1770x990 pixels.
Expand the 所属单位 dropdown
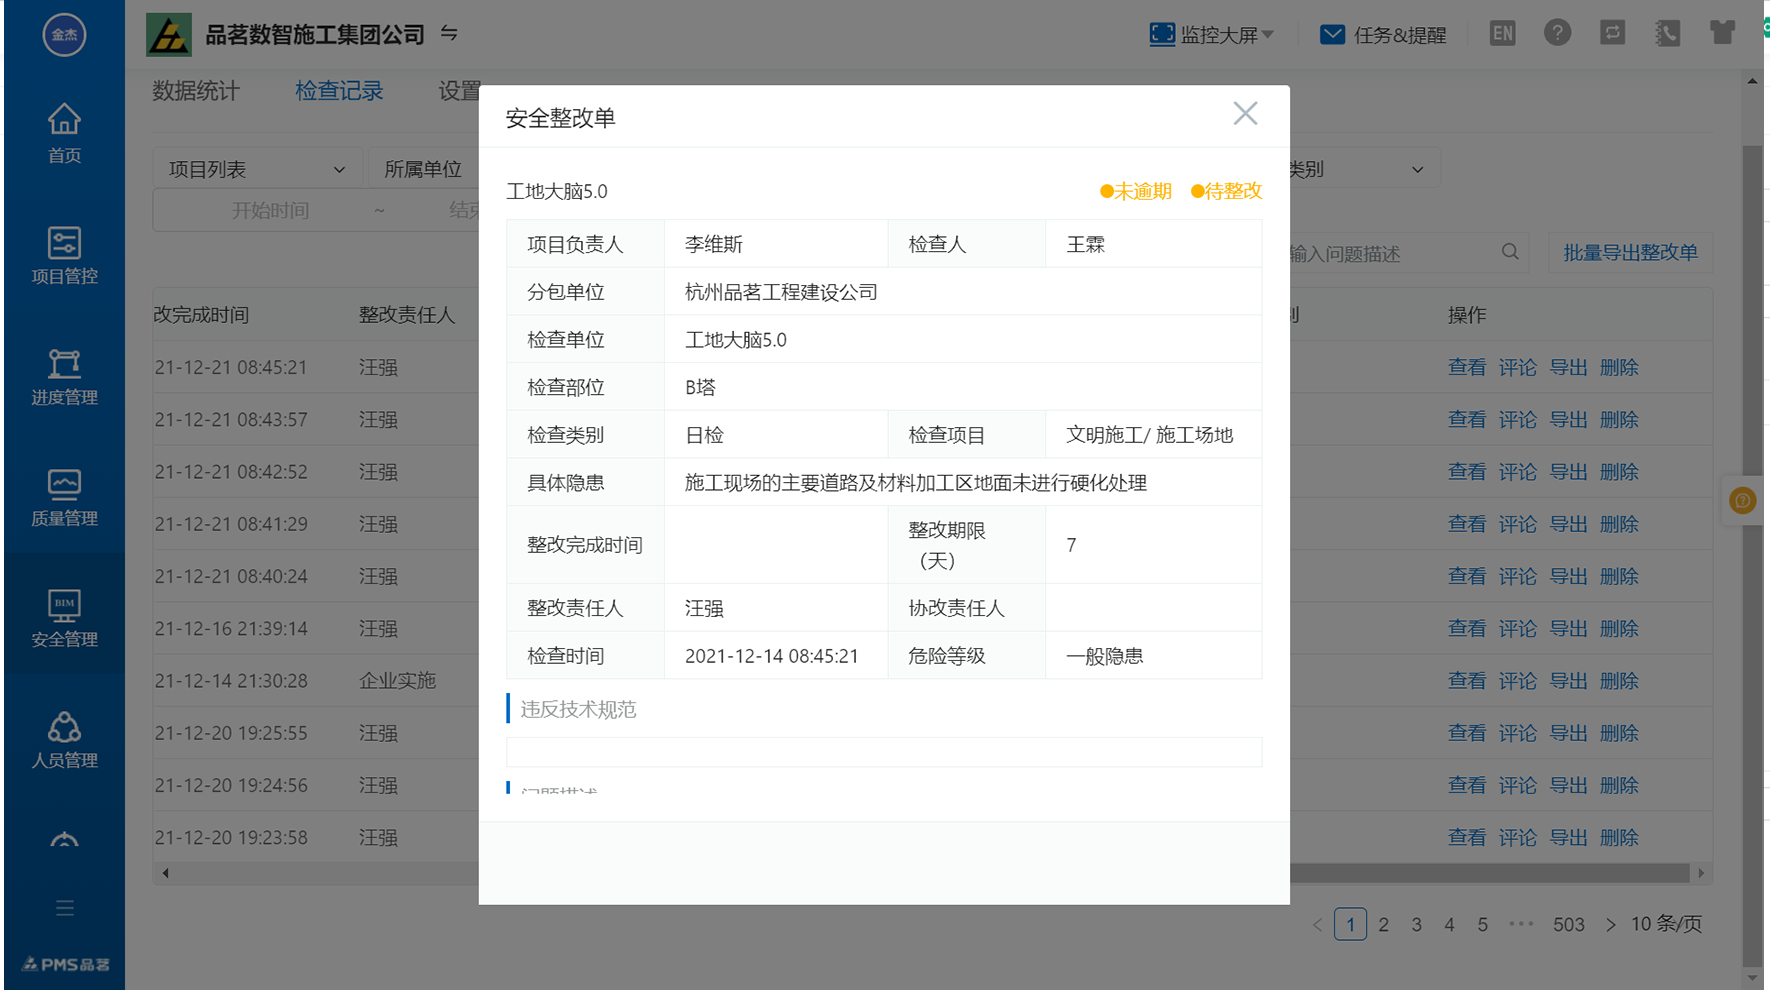coord(424,169)
